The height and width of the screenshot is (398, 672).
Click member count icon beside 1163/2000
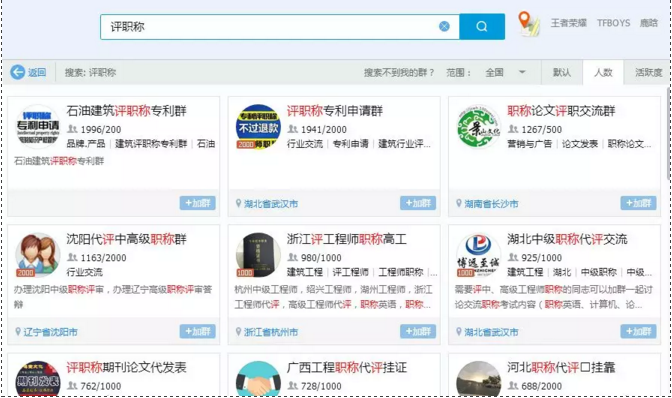(72, 257)
